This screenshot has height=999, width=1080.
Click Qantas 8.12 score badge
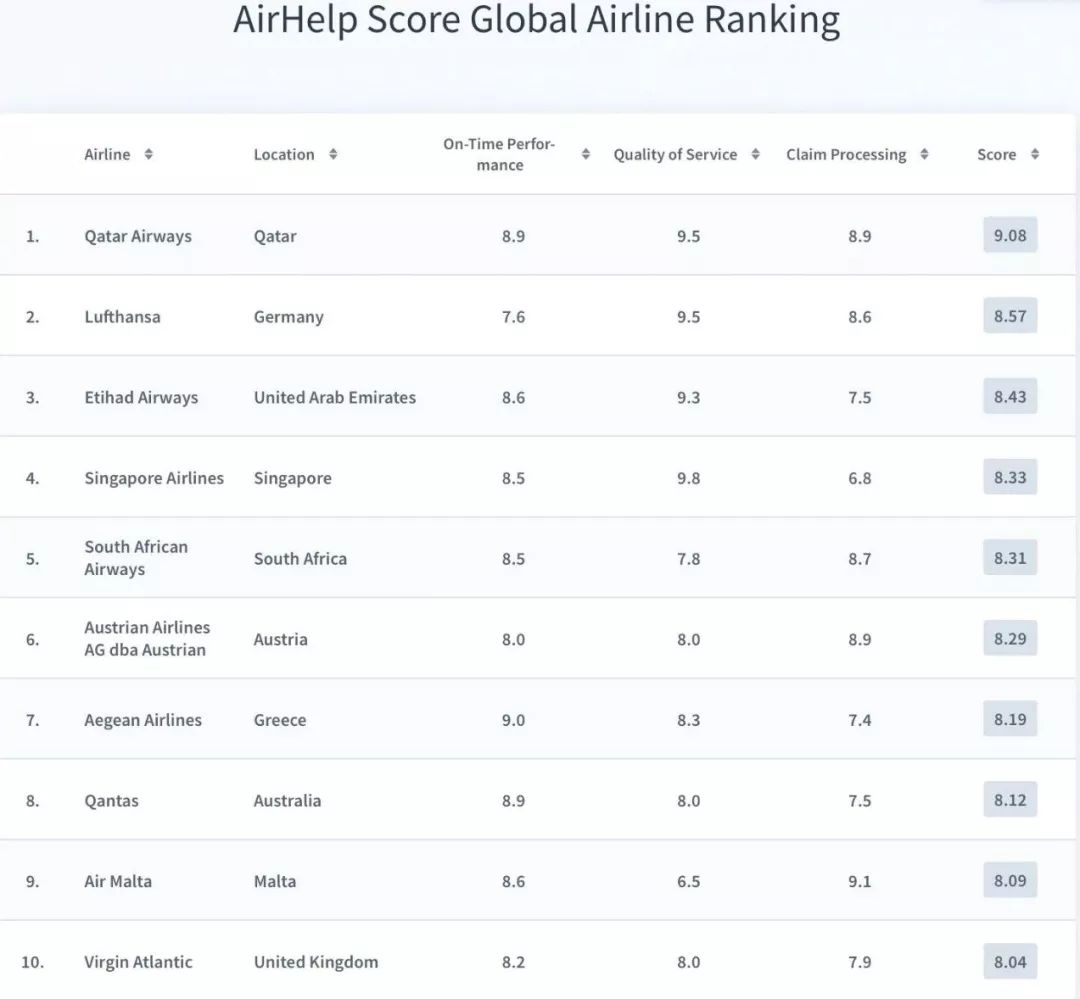pyautogui.click(x=1010, y=800)
